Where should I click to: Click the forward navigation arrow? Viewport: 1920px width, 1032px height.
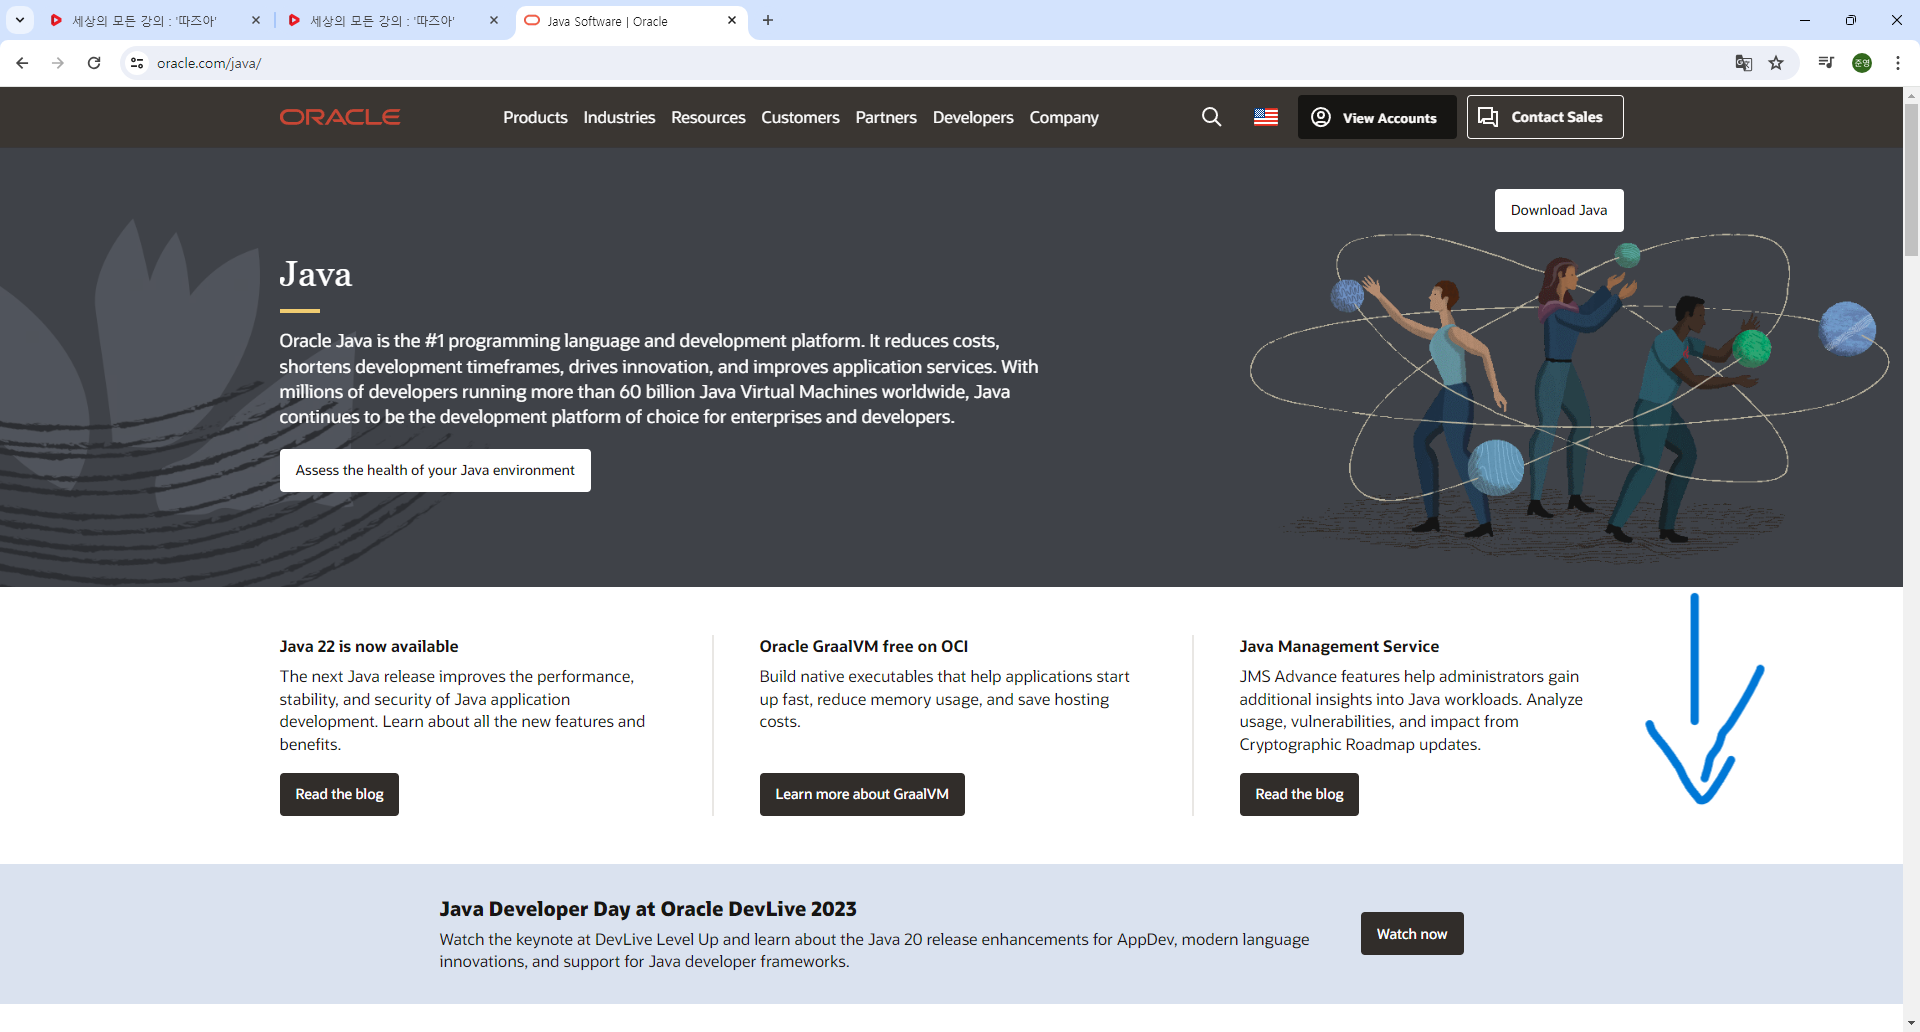click(x=58, y=63)
